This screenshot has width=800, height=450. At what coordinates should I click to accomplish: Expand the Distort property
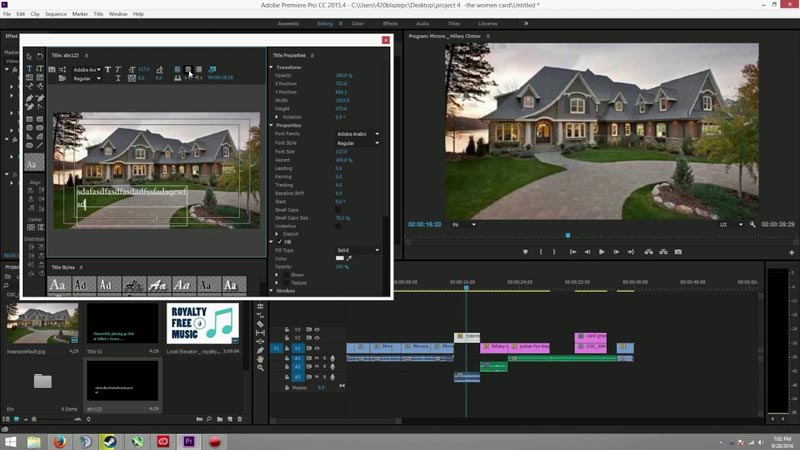277,234
